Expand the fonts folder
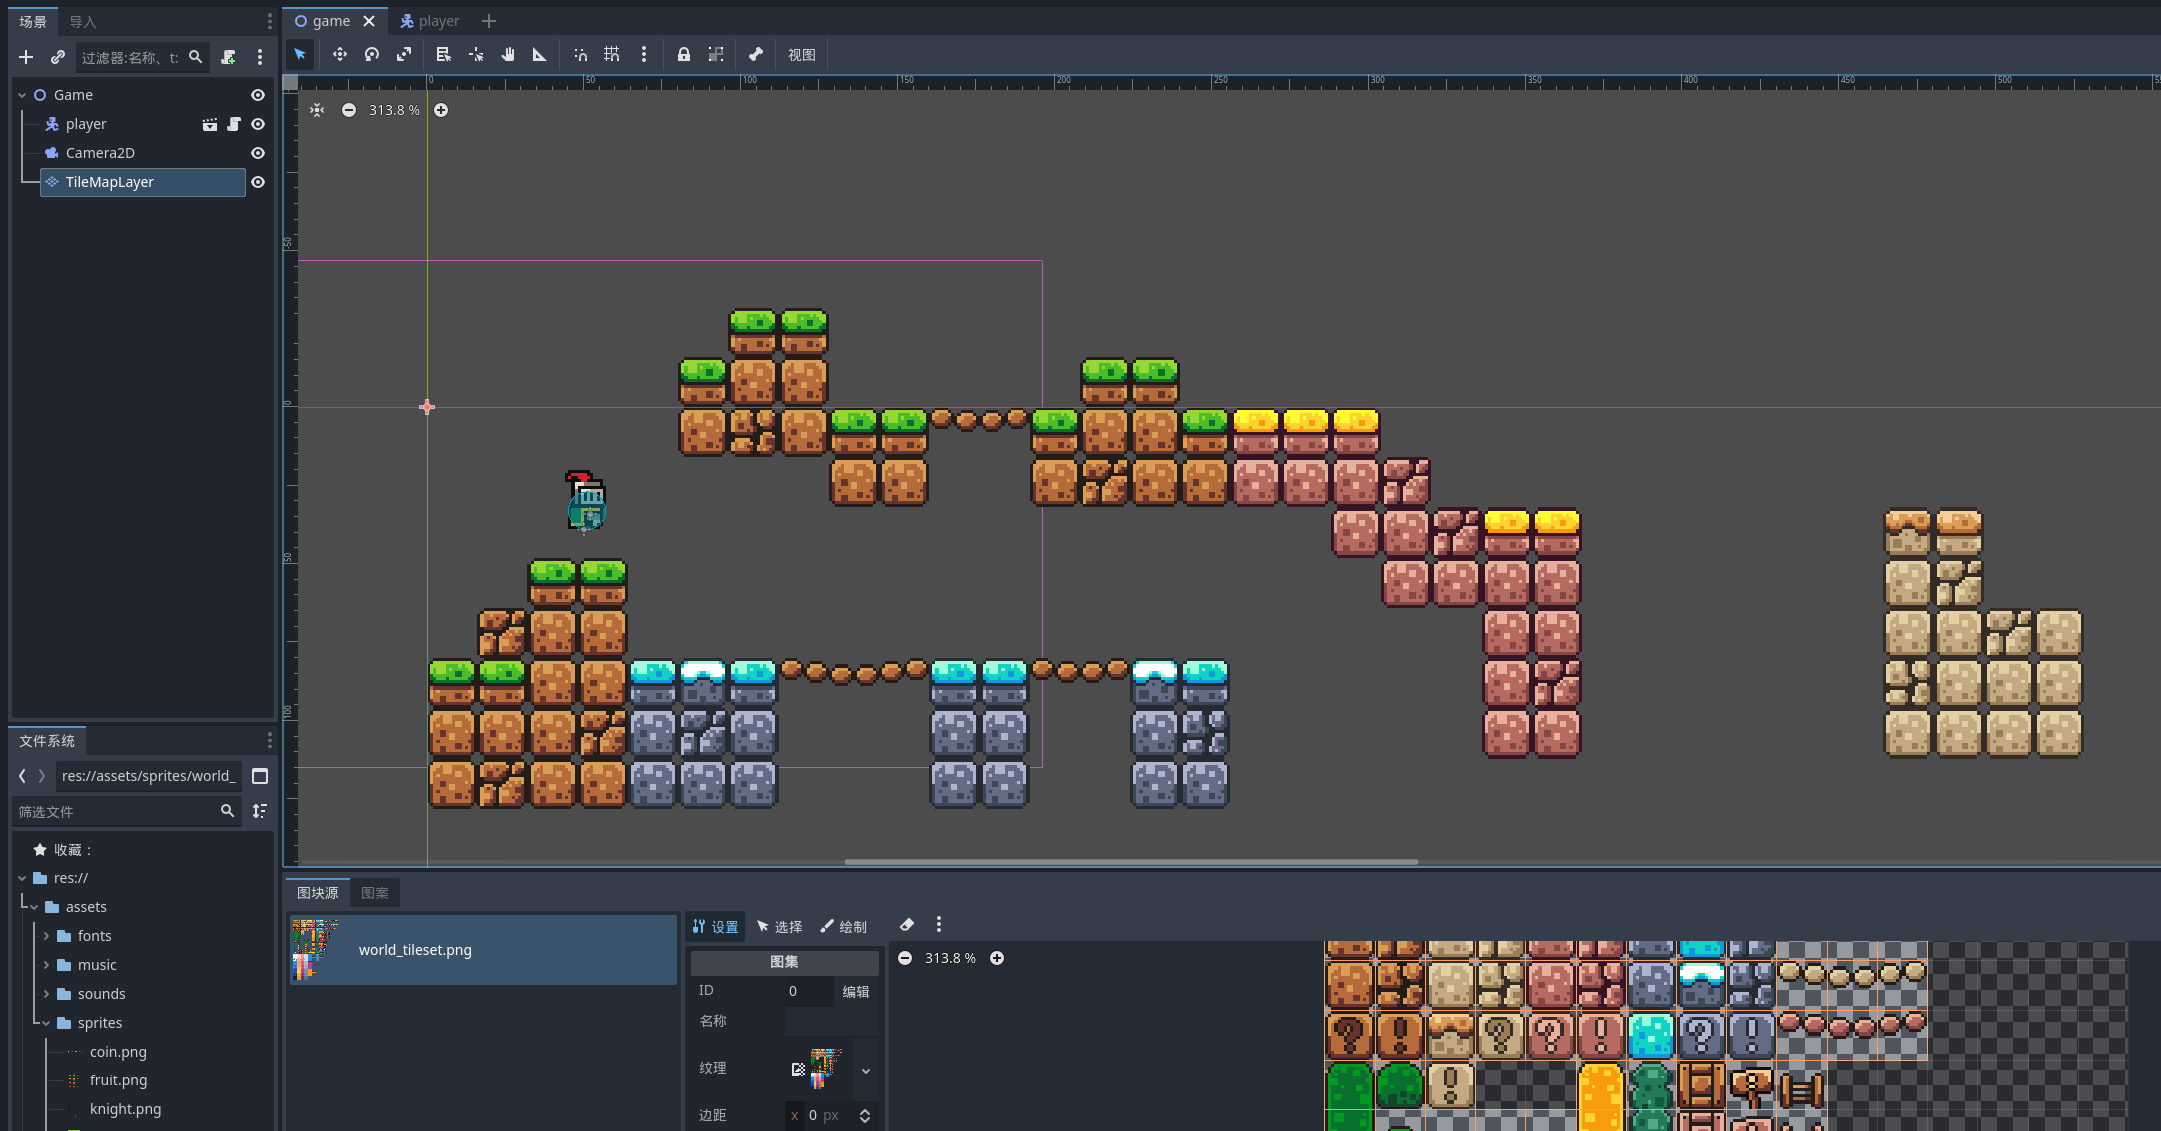 click(46, 936)
